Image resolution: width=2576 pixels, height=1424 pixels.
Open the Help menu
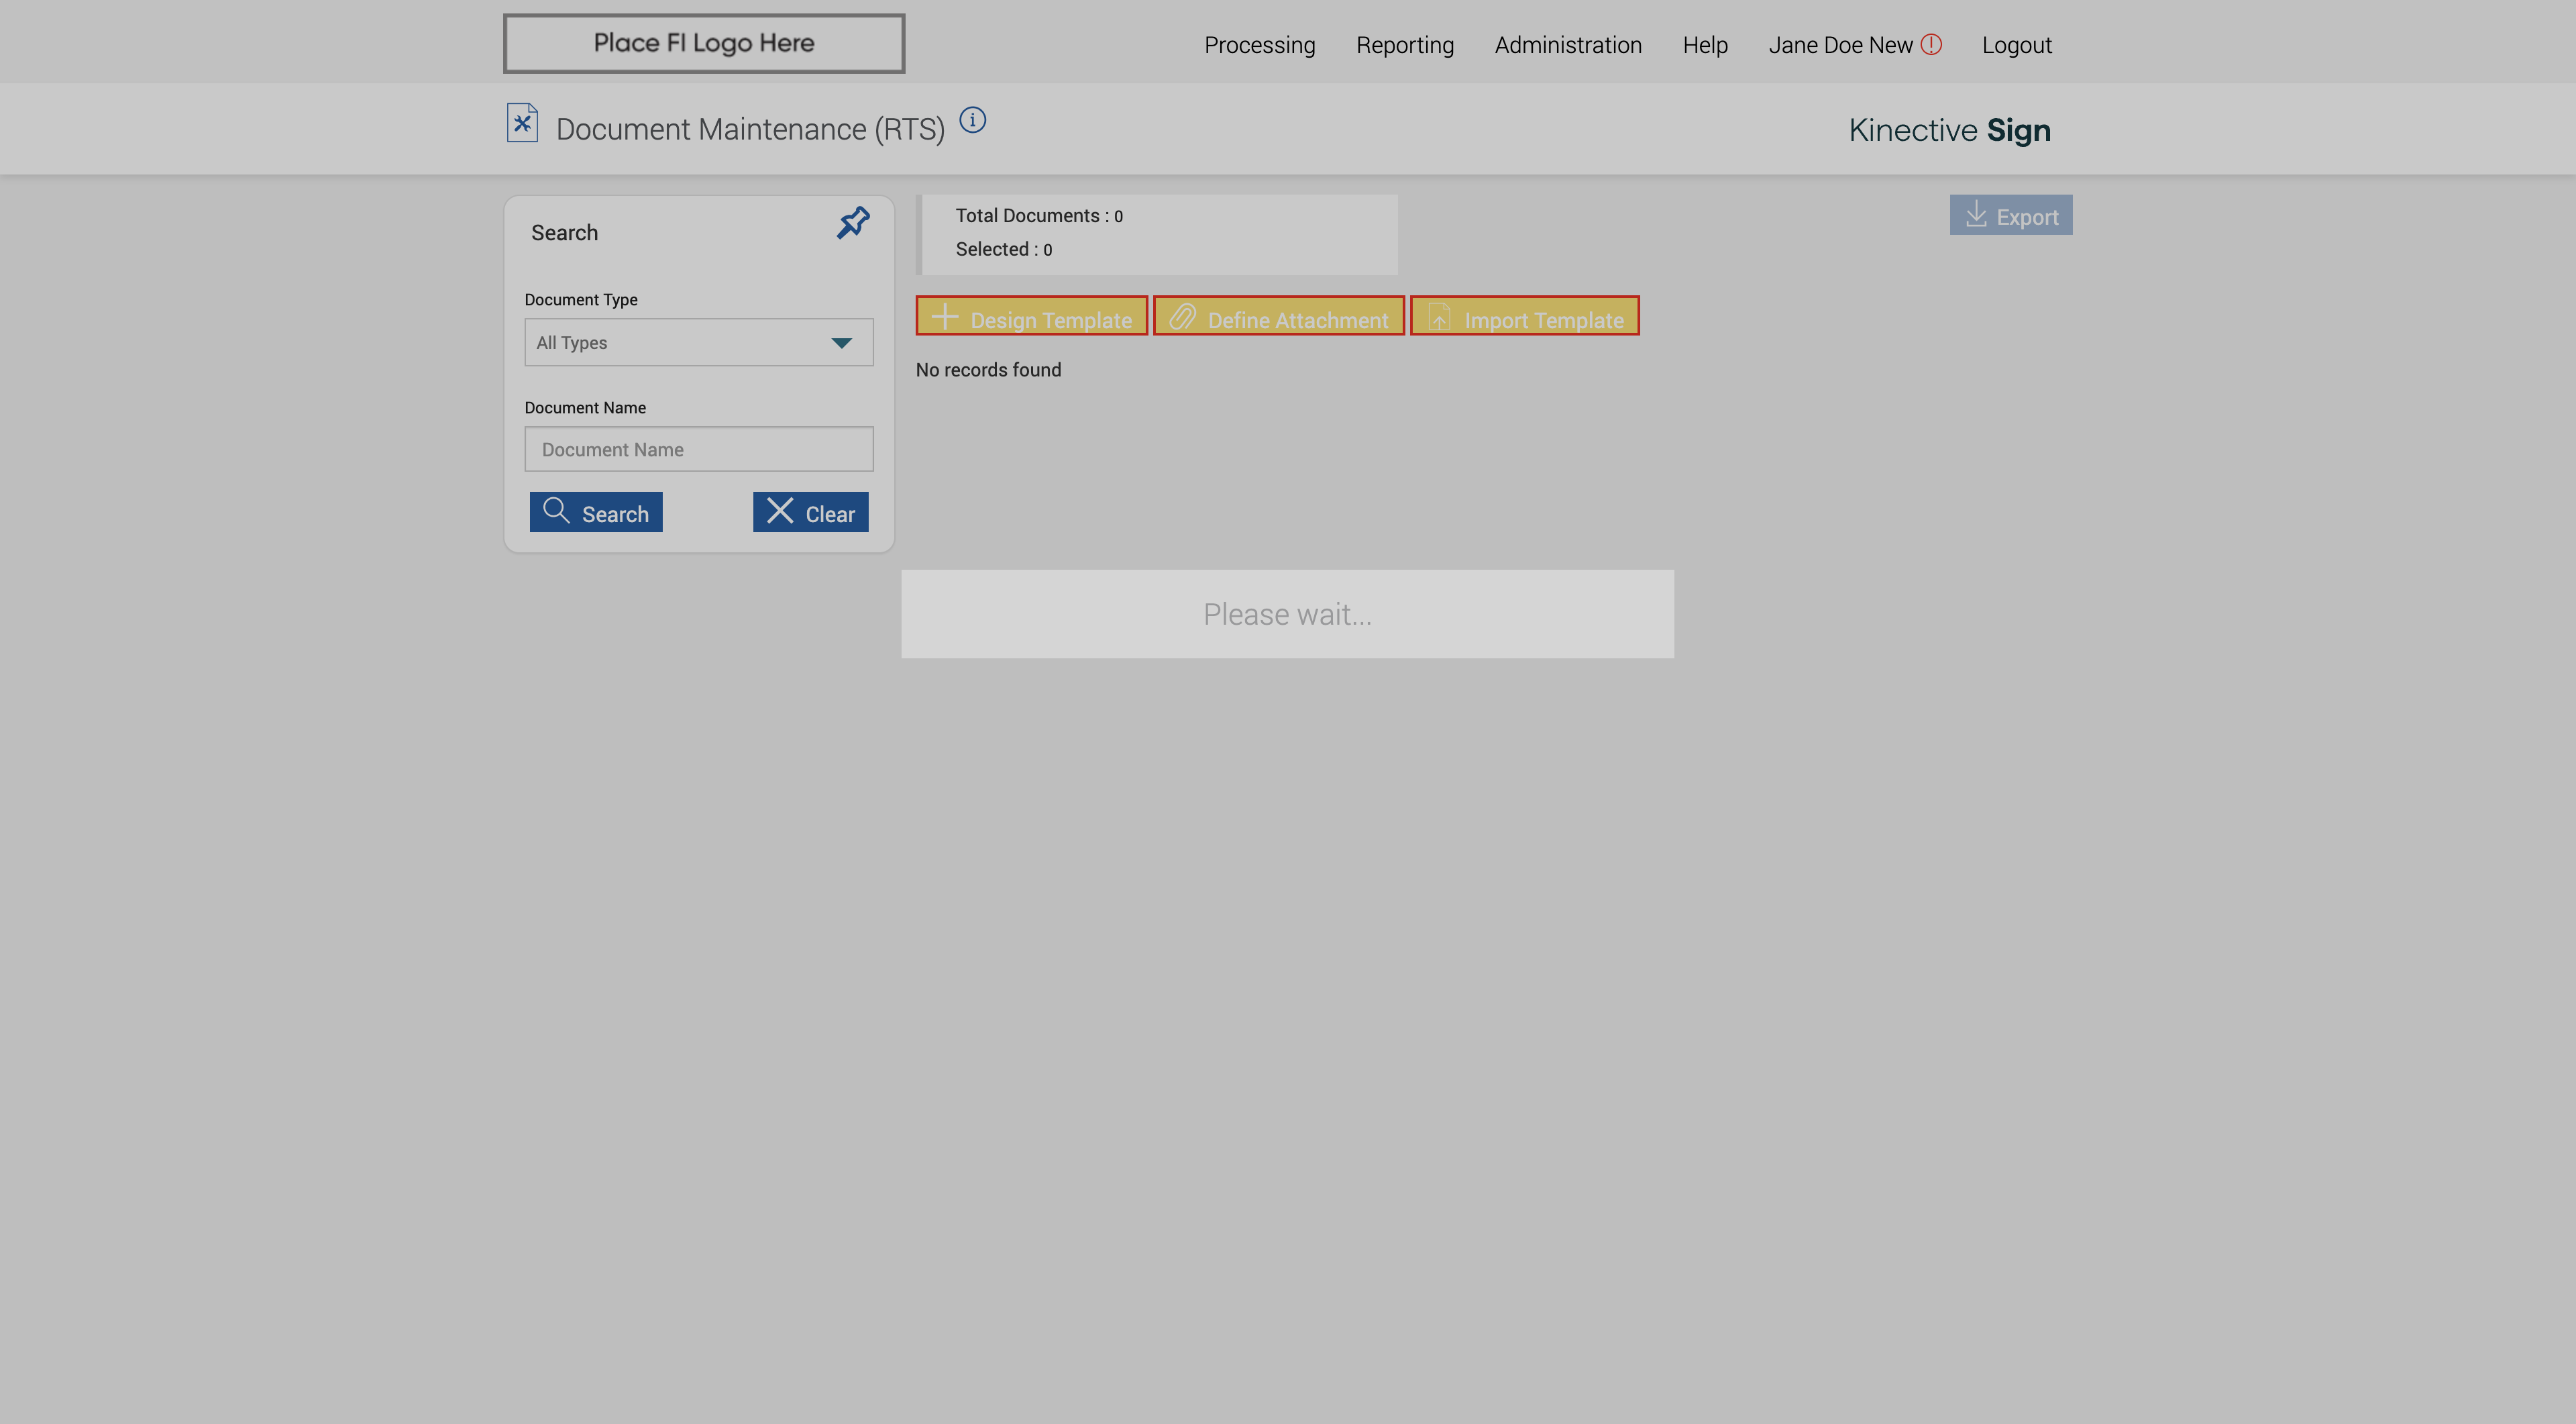coord(1704,45)
